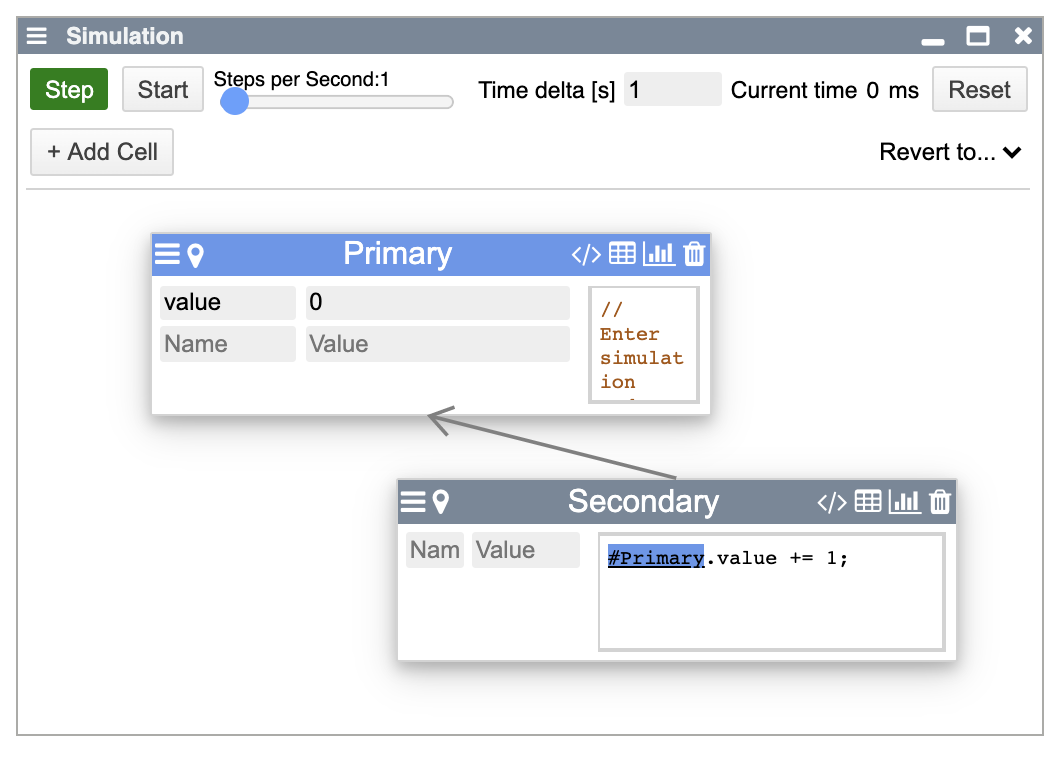1058x758 pixels.
Task: Click the Time delta input field
Action: click(x=671, y=90)
